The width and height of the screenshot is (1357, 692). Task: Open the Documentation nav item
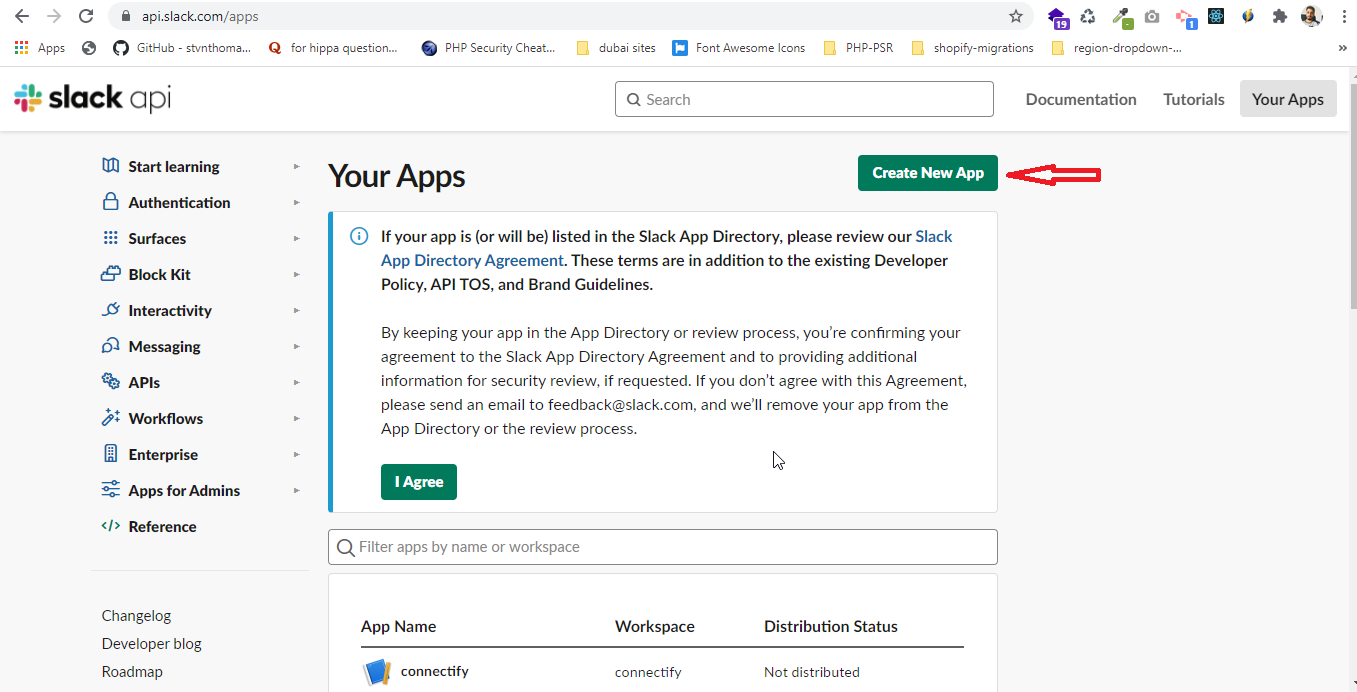[1081, 99]
